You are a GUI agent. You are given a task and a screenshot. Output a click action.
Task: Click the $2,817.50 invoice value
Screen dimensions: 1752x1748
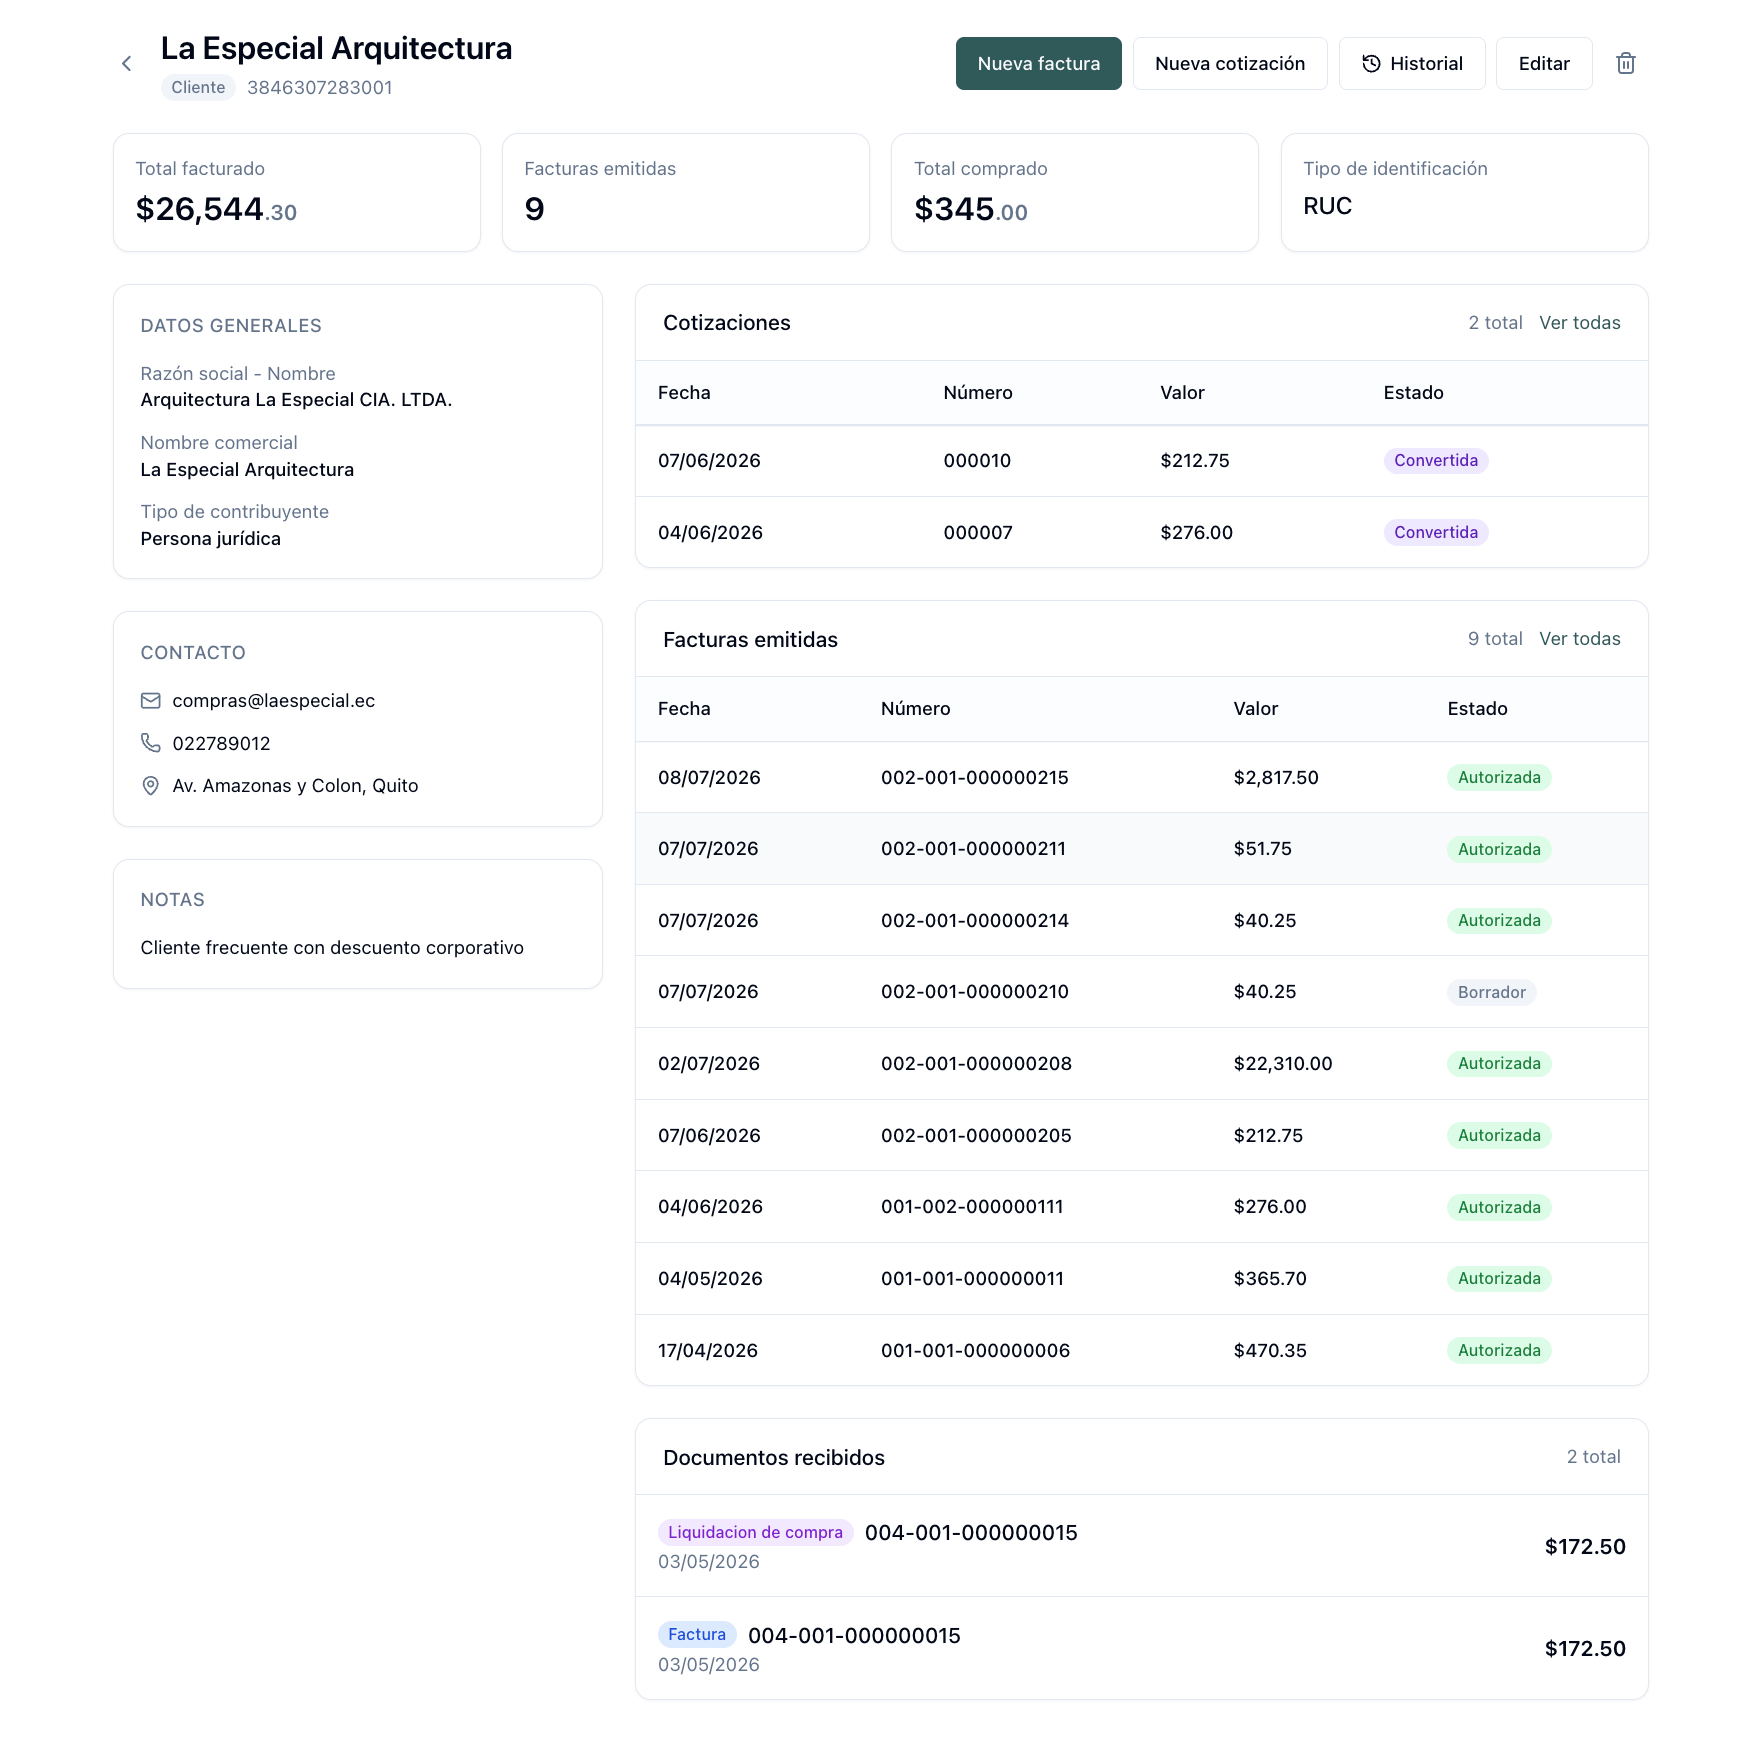[1276, 778]
